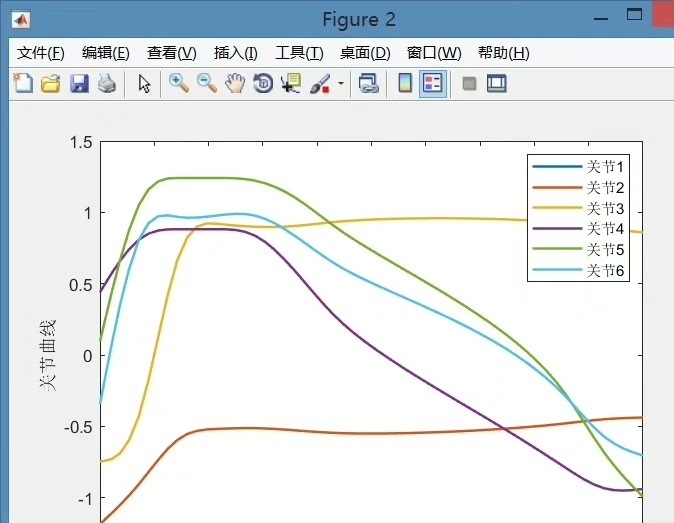Click the y-axis label 关节曲线

pos(47,355)
